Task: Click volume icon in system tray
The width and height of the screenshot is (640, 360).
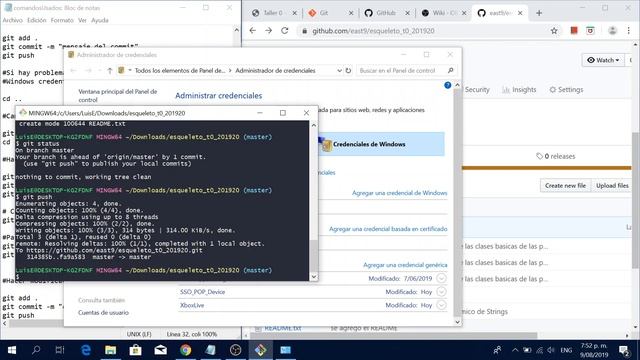Action: [551, 350]
